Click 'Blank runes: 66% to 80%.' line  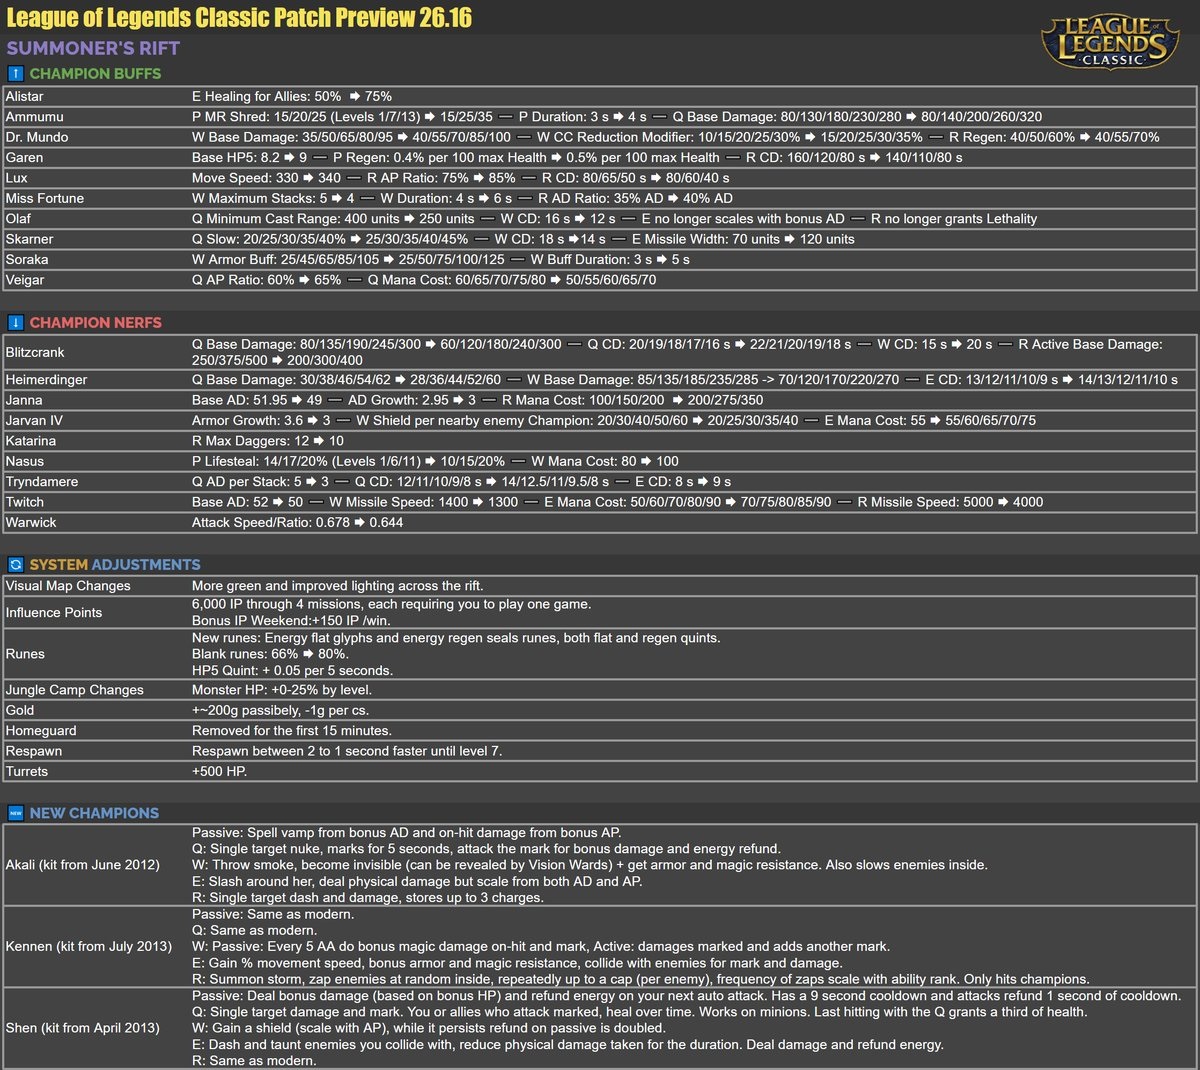click(x=270, y=654)
